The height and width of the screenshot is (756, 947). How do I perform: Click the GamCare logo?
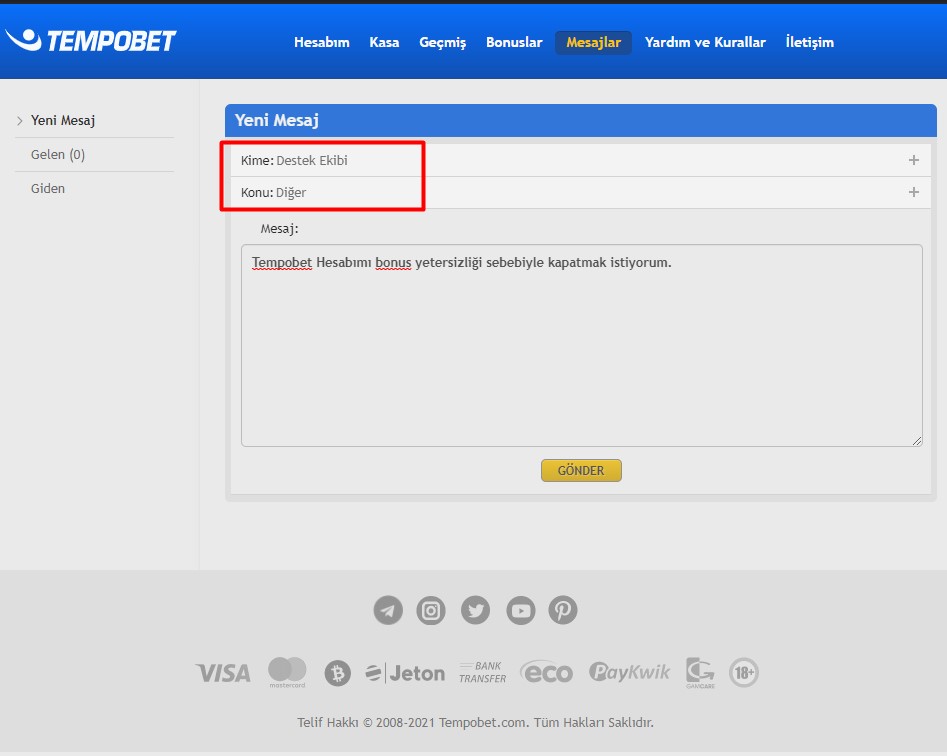tap(701, 673)
